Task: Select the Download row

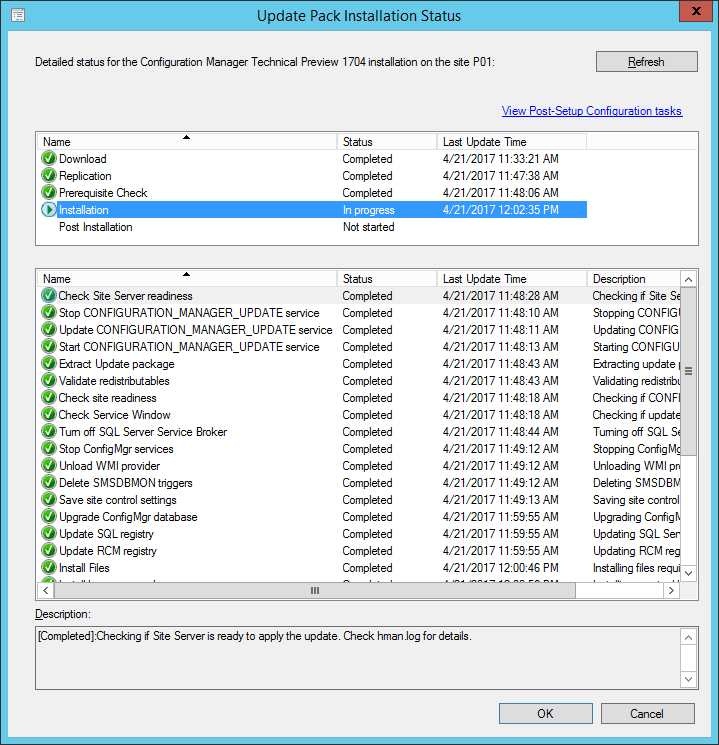Action: click(x=314, y=158)
